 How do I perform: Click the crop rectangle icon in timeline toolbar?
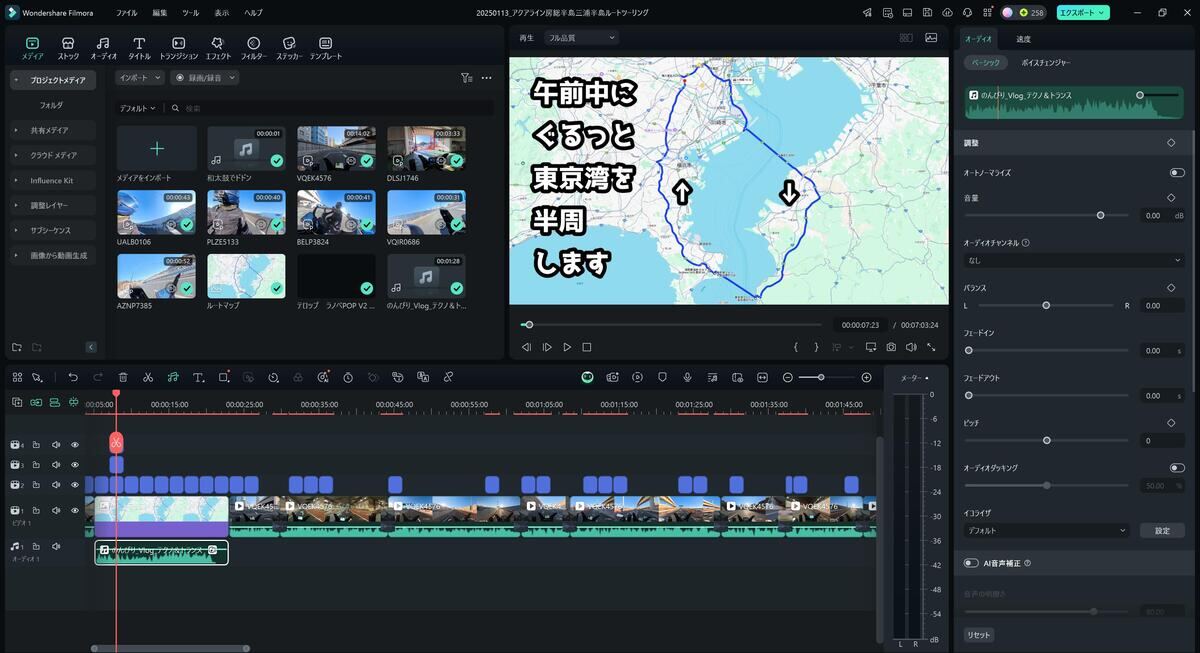pos(224,377)
